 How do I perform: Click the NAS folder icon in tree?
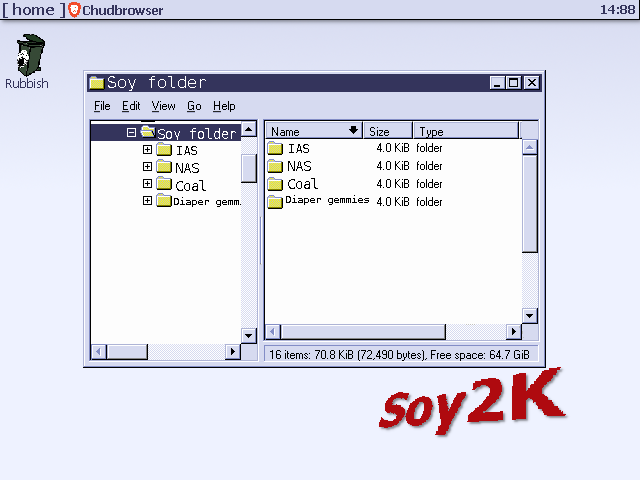coord(164,167)
